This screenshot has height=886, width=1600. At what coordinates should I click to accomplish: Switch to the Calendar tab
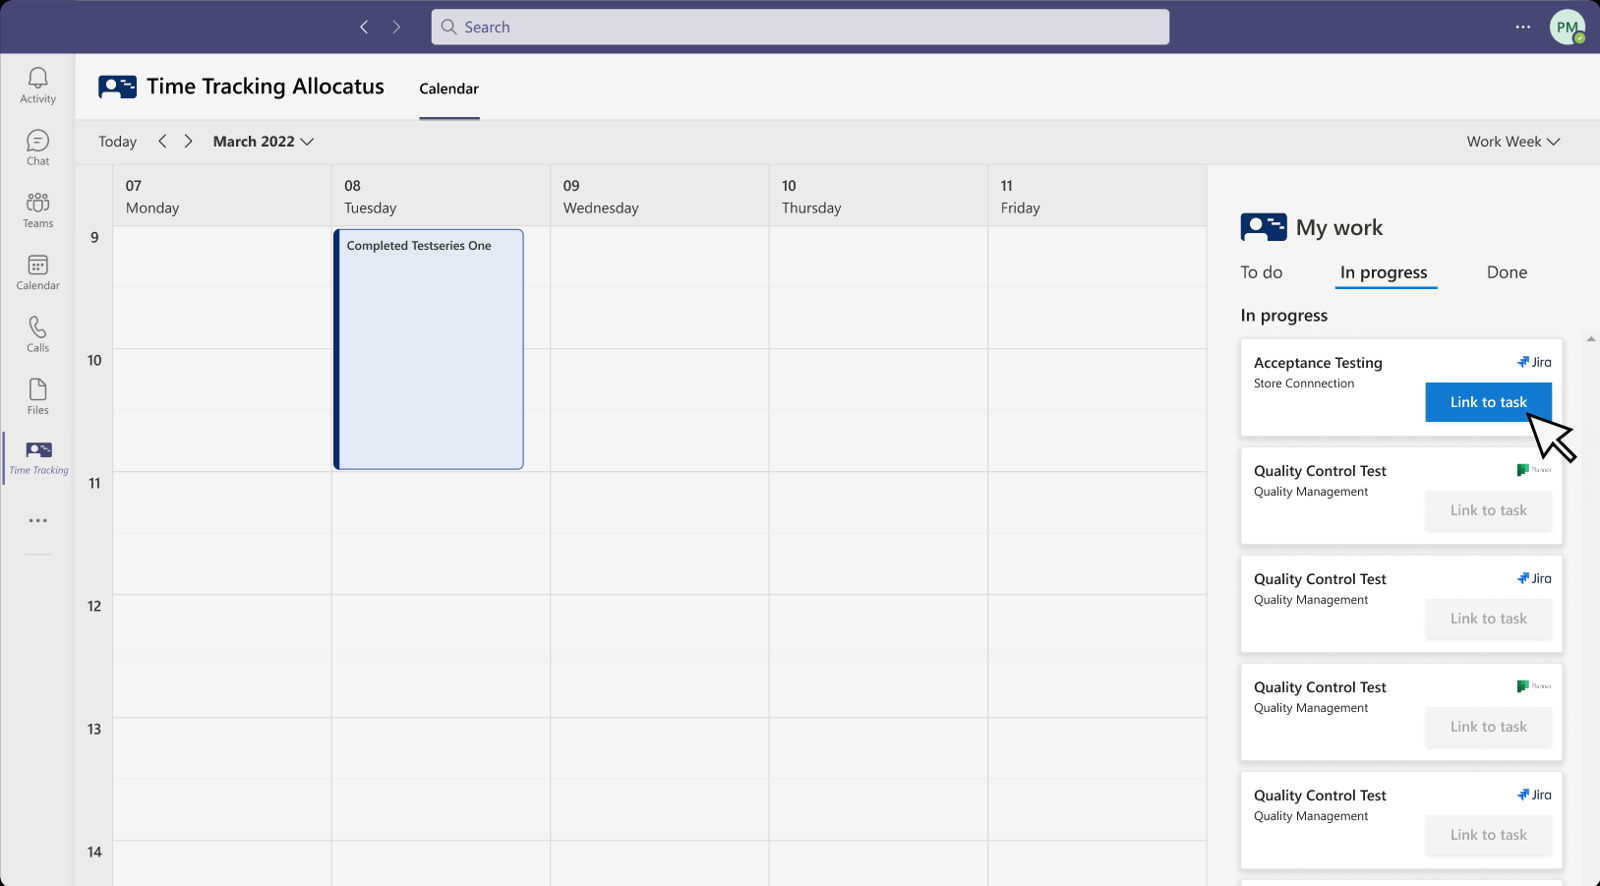coord(449,88)
